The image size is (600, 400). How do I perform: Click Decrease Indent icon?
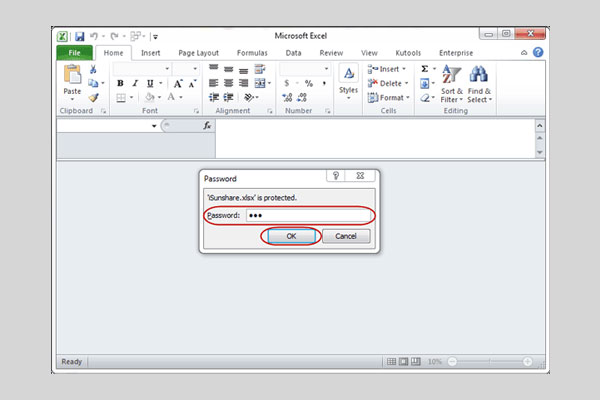[x=214, y=97]
